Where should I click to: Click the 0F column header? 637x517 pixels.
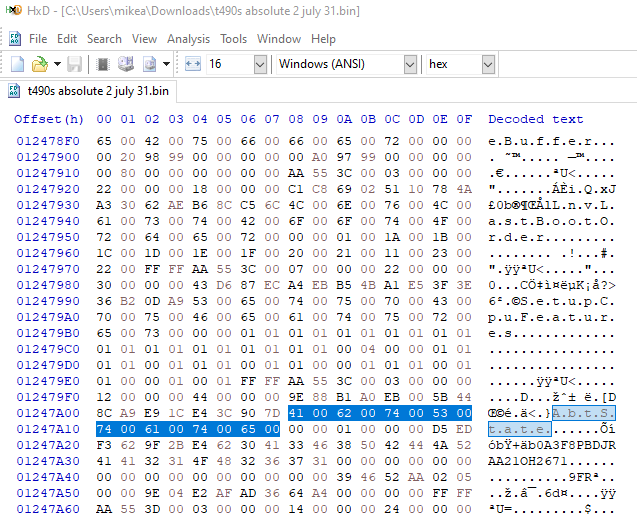pyautogui.click(x=464, y=119)
